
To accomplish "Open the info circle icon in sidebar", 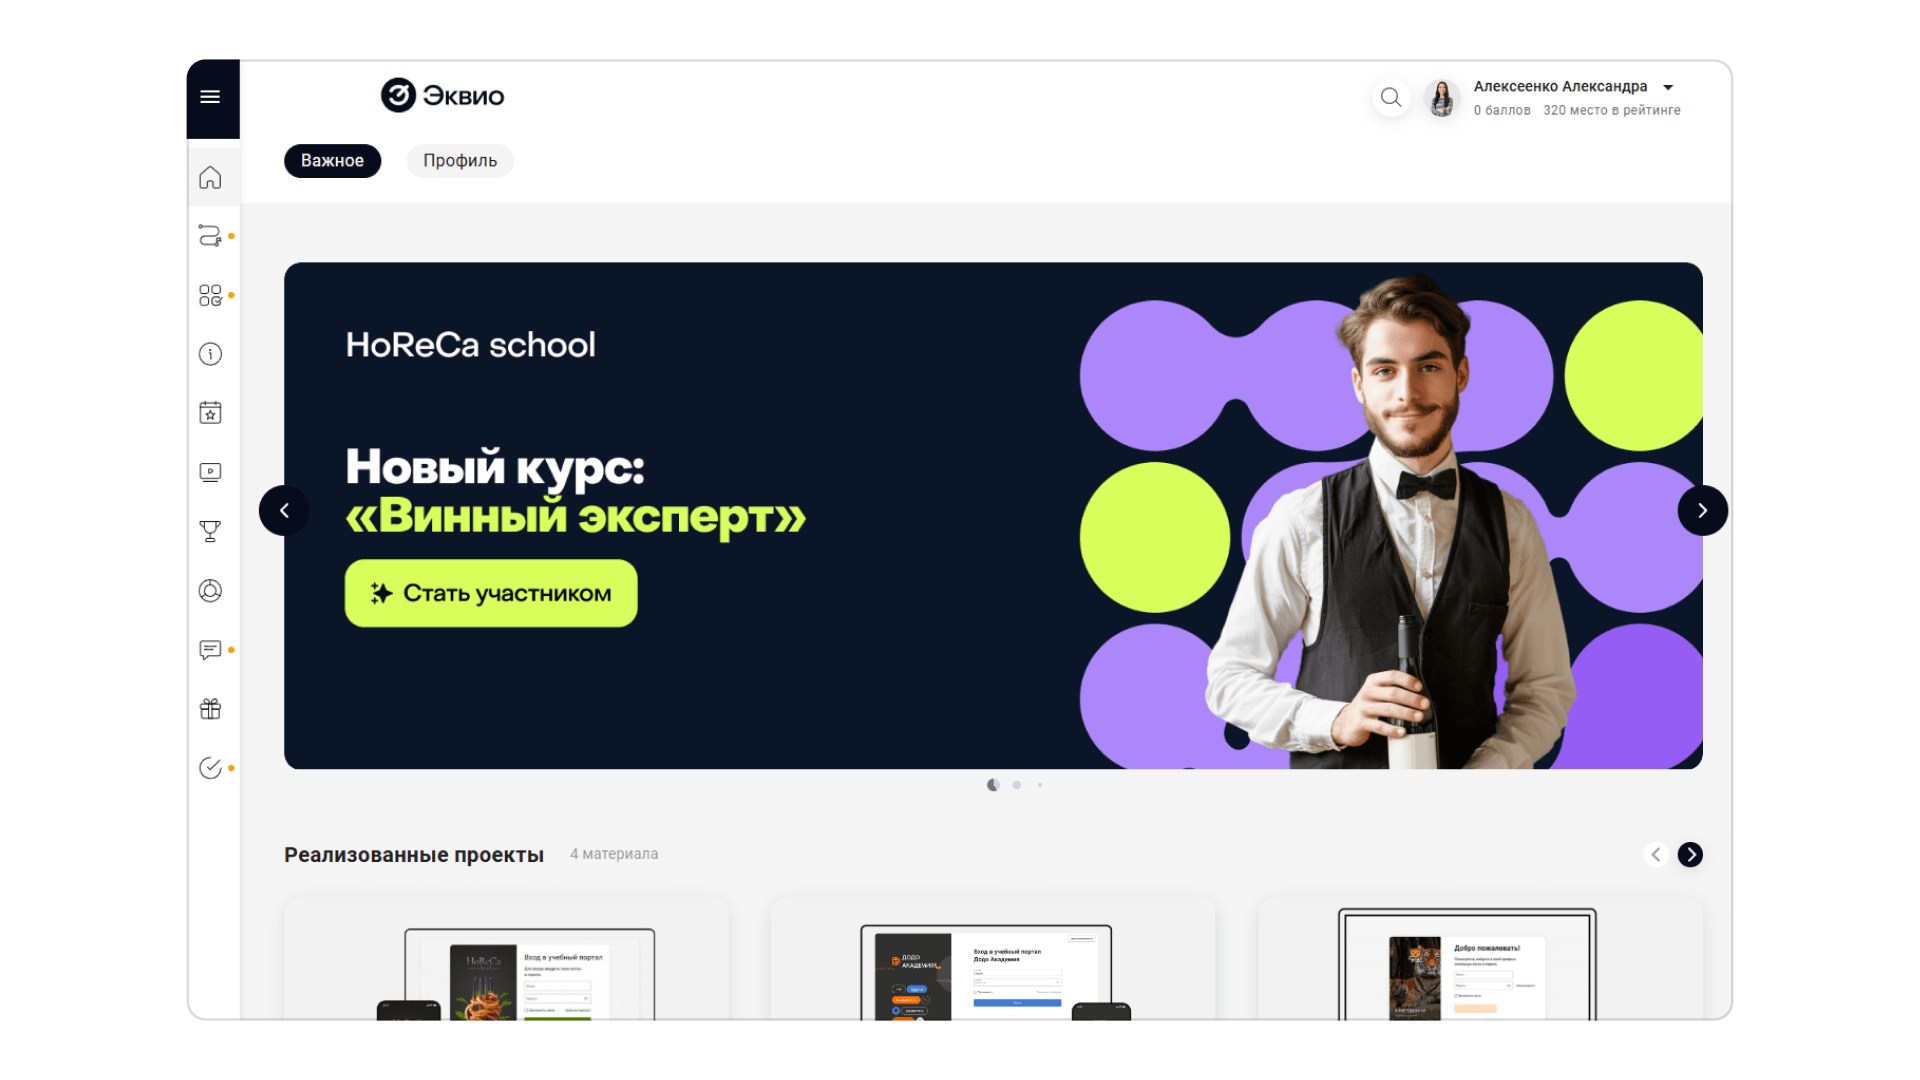I will click(210, 354).
